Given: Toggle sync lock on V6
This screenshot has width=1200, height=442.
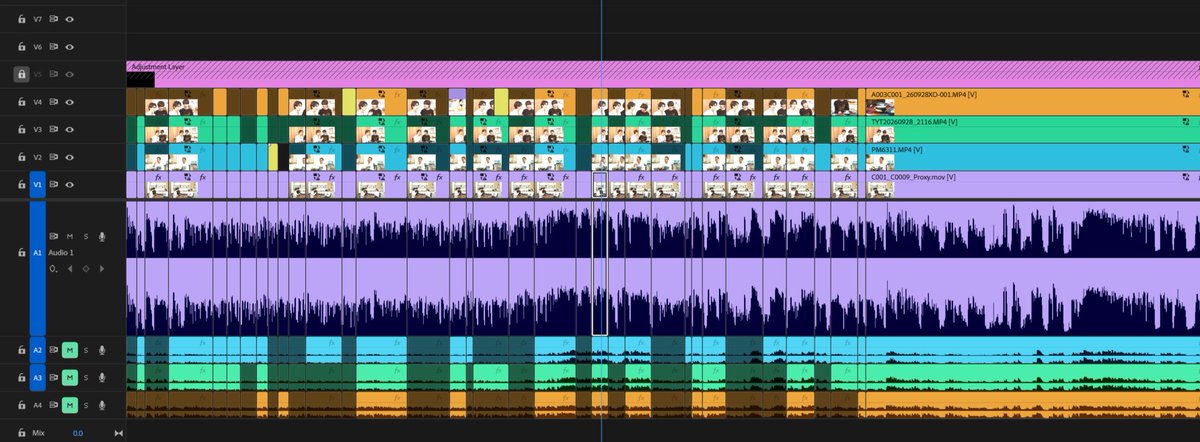Looking at the screenshot, I should tap(54, 46).
